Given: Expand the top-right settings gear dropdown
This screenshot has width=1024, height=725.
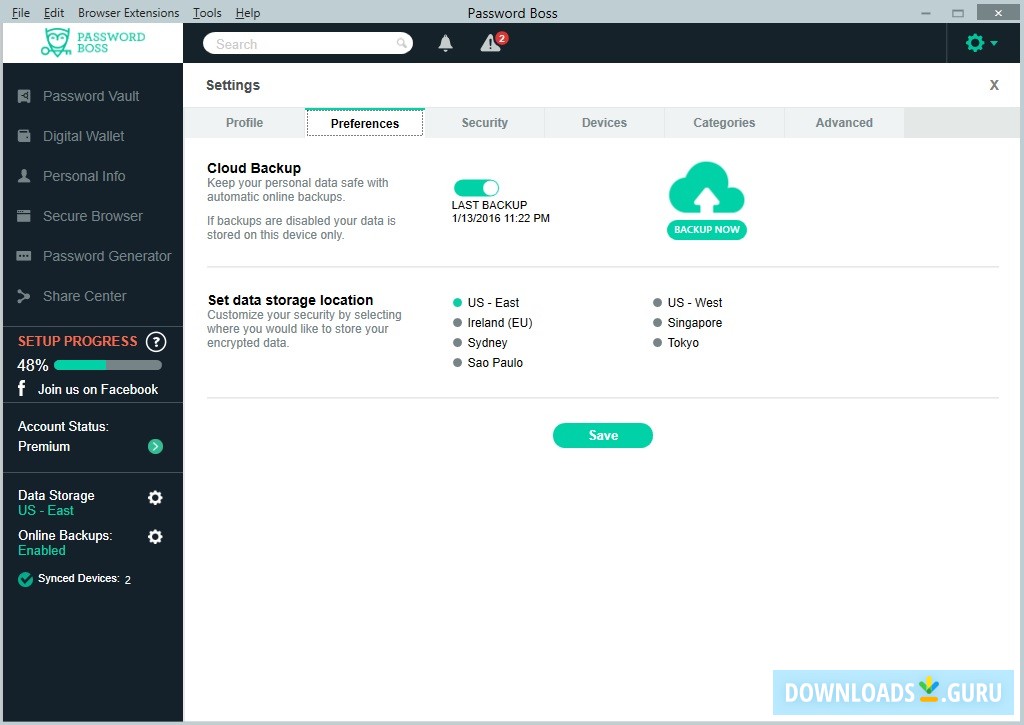Looking at the screenshot, I should click(980, 43).
